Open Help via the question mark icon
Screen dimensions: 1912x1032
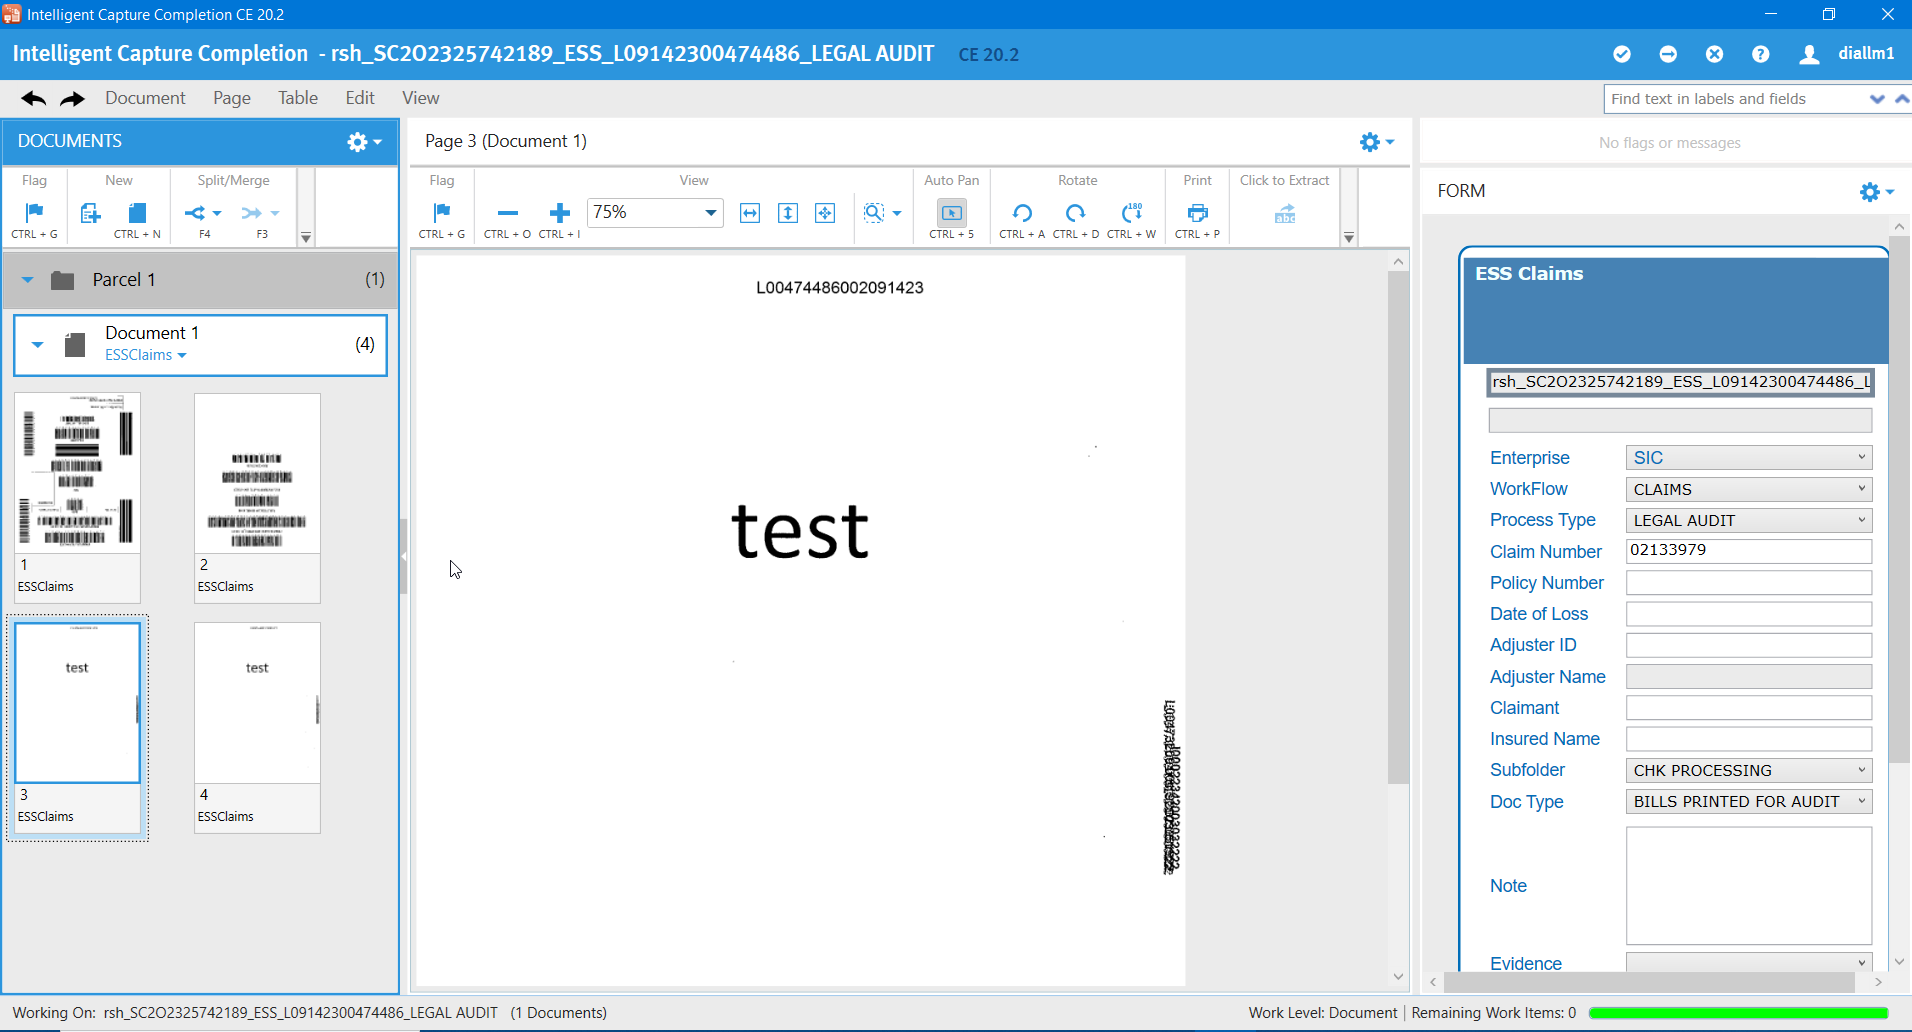[x=1761, y=54]
